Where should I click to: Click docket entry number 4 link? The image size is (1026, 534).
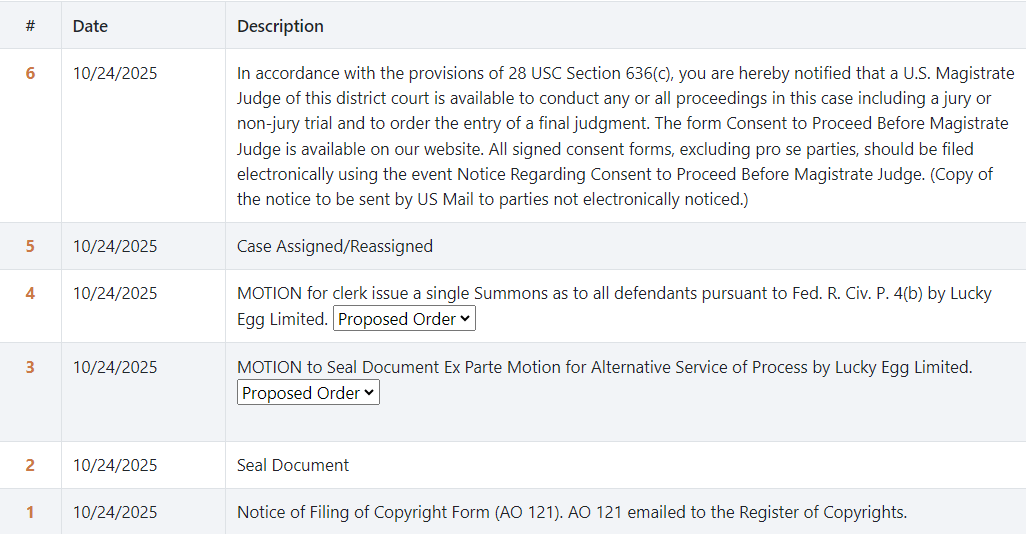30,293
